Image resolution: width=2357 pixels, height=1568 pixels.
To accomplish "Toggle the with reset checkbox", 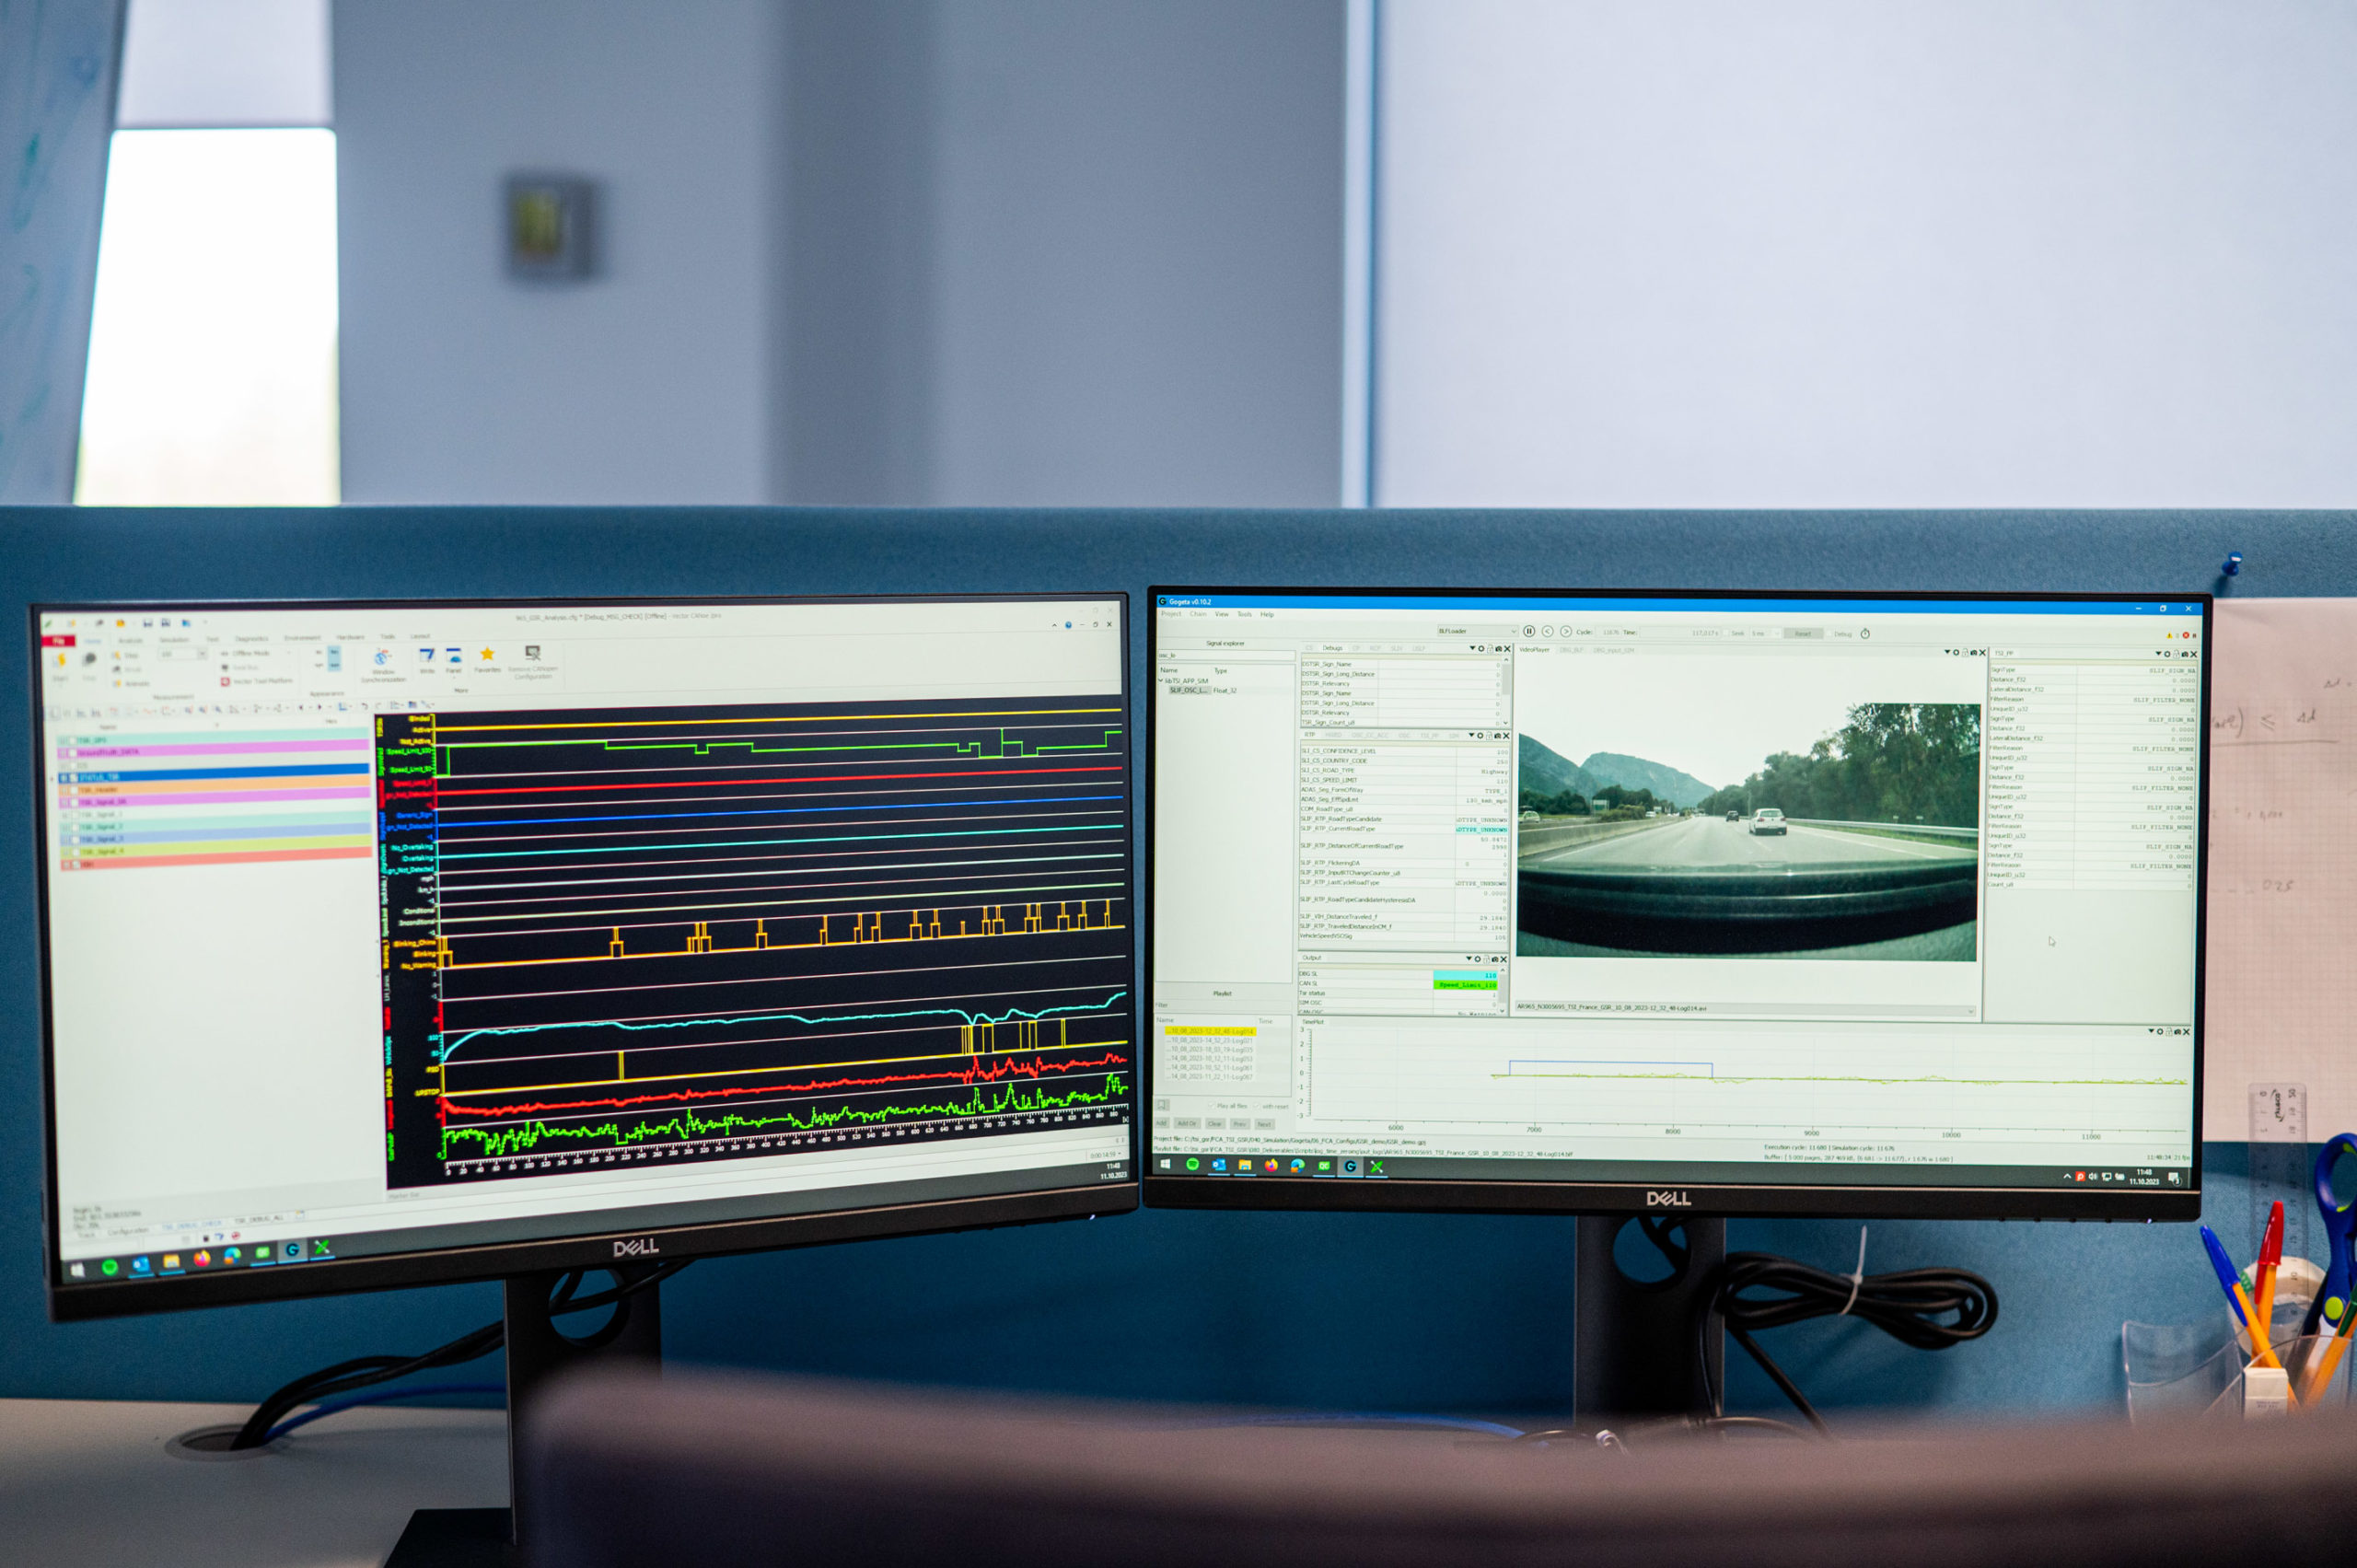I will click(x=1257, y=1107).
